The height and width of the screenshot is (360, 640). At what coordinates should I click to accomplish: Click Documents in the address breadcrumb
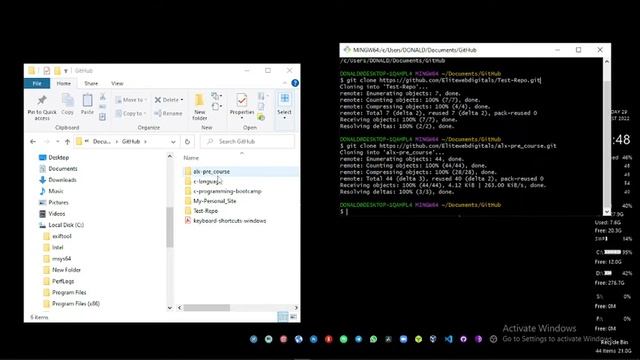(x=102, y=142)
